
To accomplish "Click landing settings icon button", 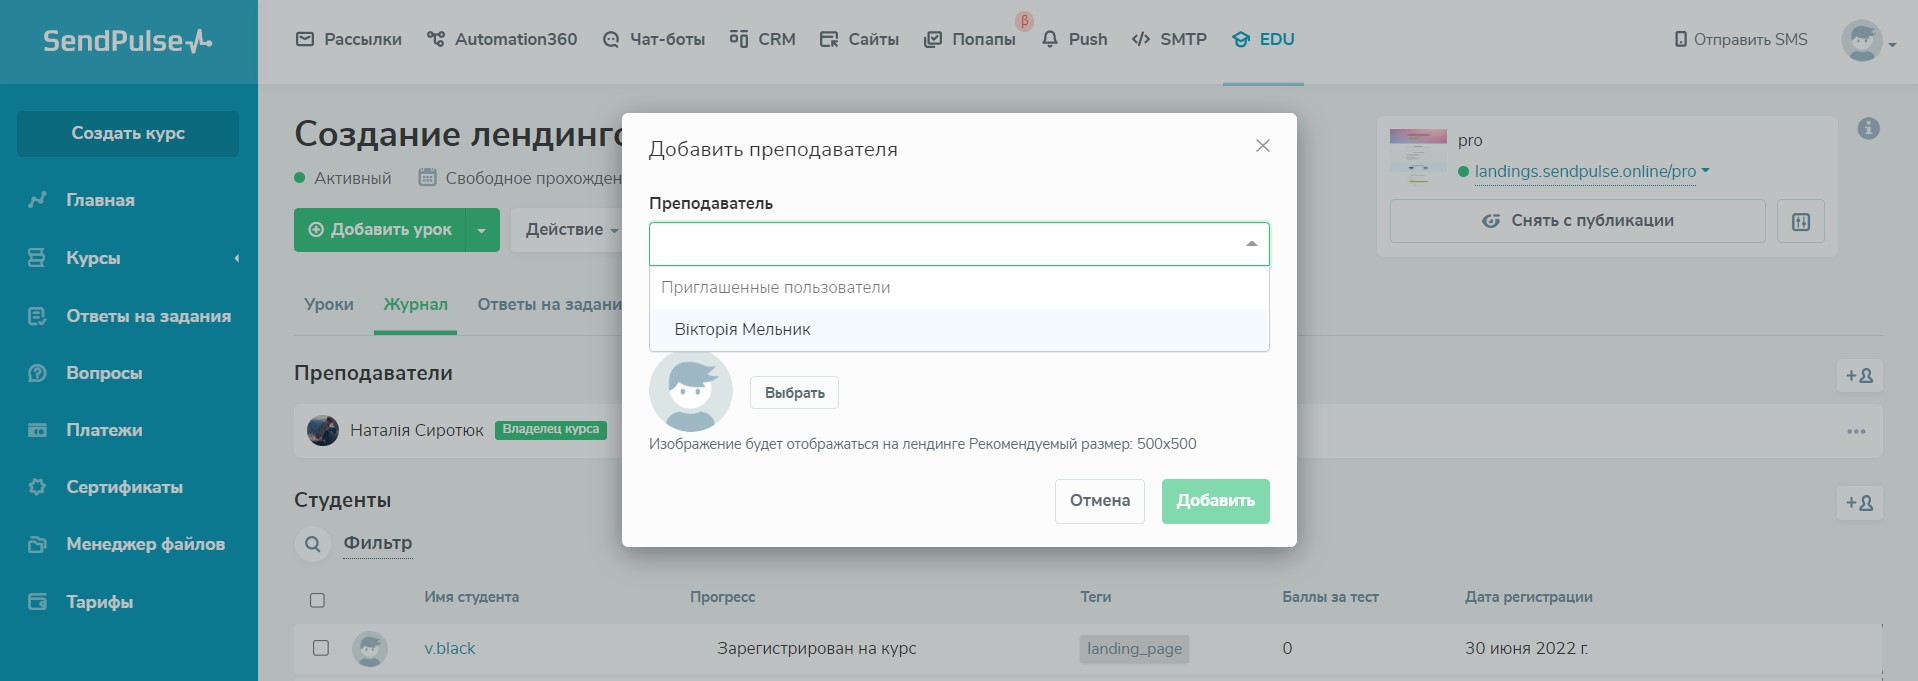I will tap(1801, 221).
